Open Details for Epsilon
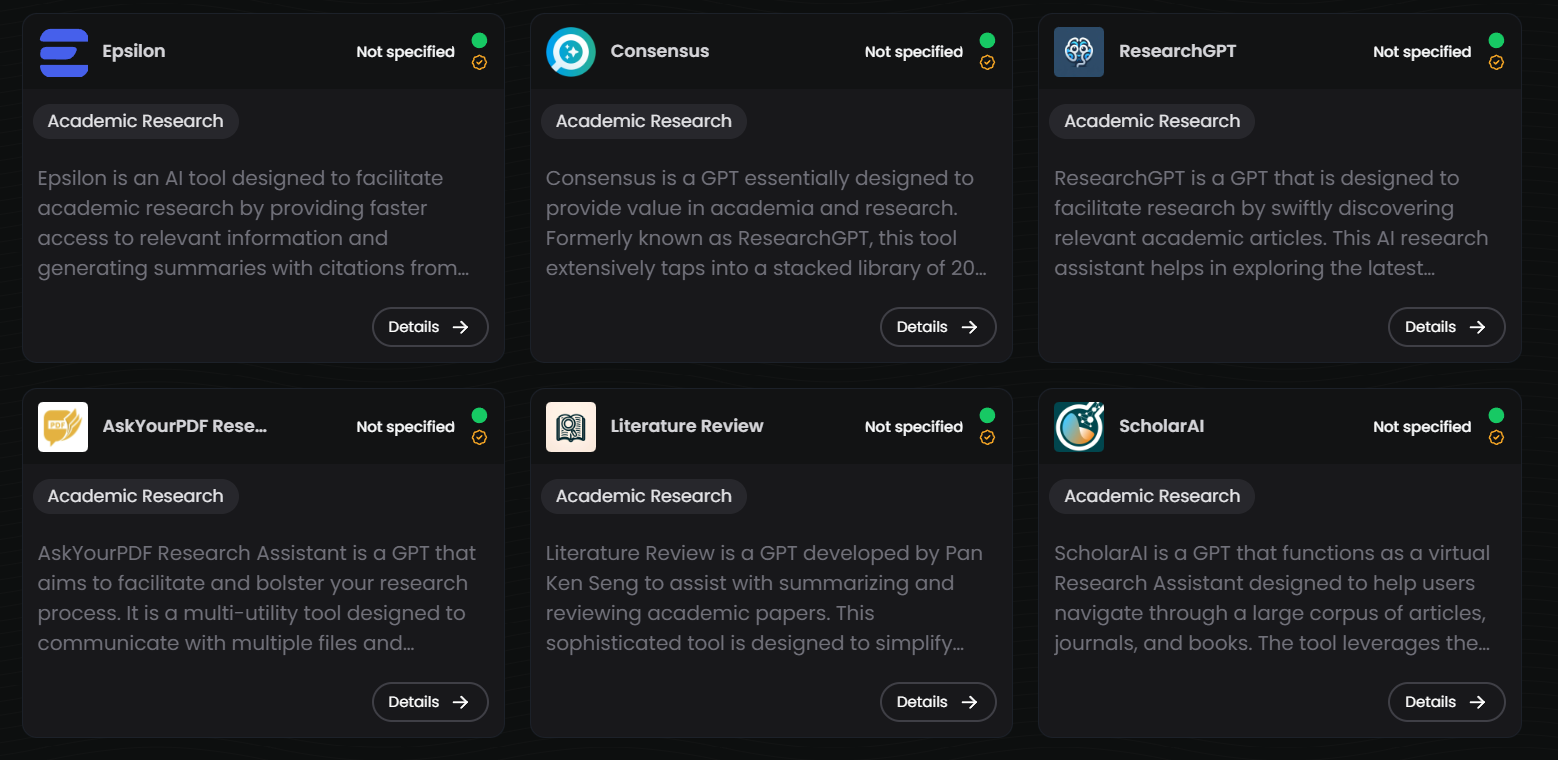 (x=430, y=327)
